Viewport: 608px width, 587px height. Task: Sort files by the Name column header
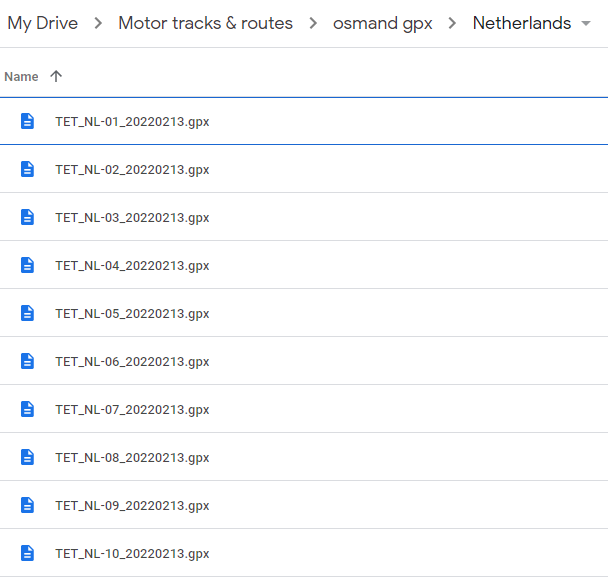(21, 76)
